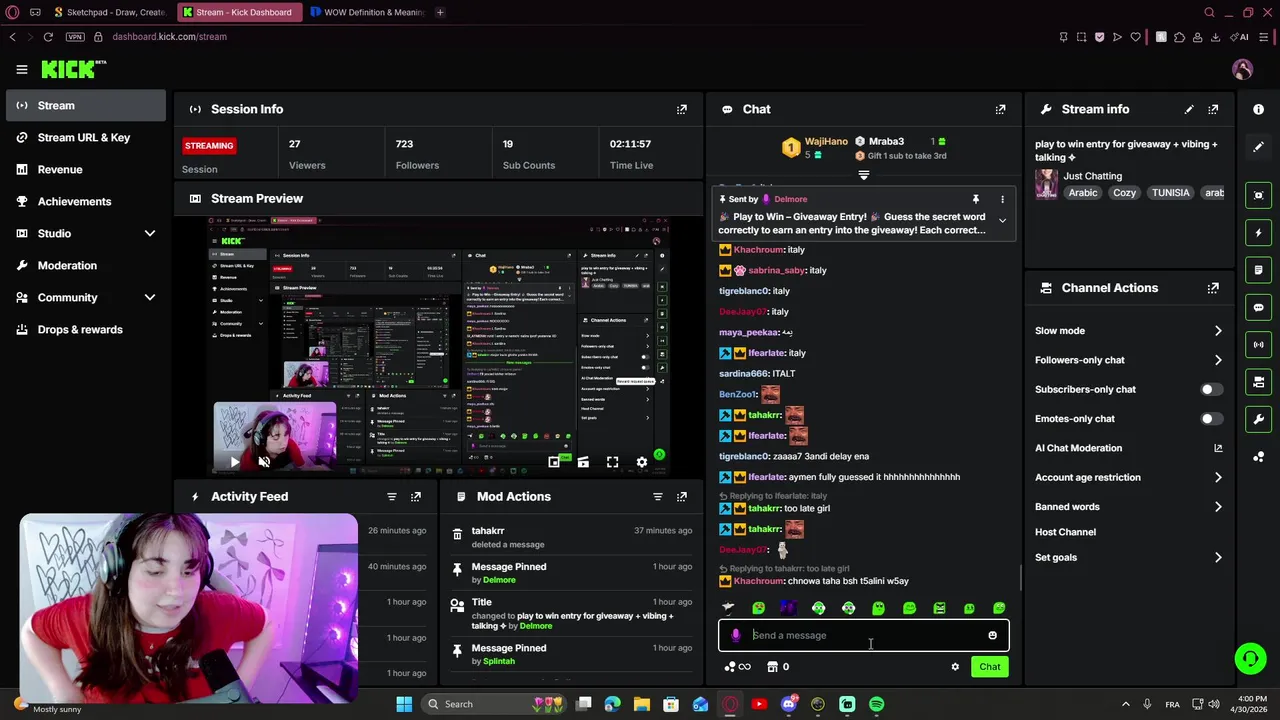The image size is (1280, 720).
Task: Toggle activity feed lightning widget in right rail
Action: tap(1259, 233)
